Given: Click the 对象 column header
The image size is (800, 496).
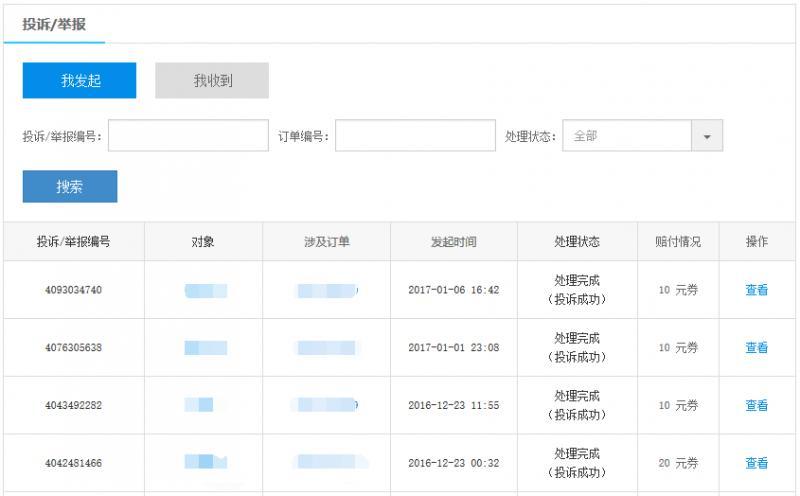Looking at the screenshot, I should point(203,241).
